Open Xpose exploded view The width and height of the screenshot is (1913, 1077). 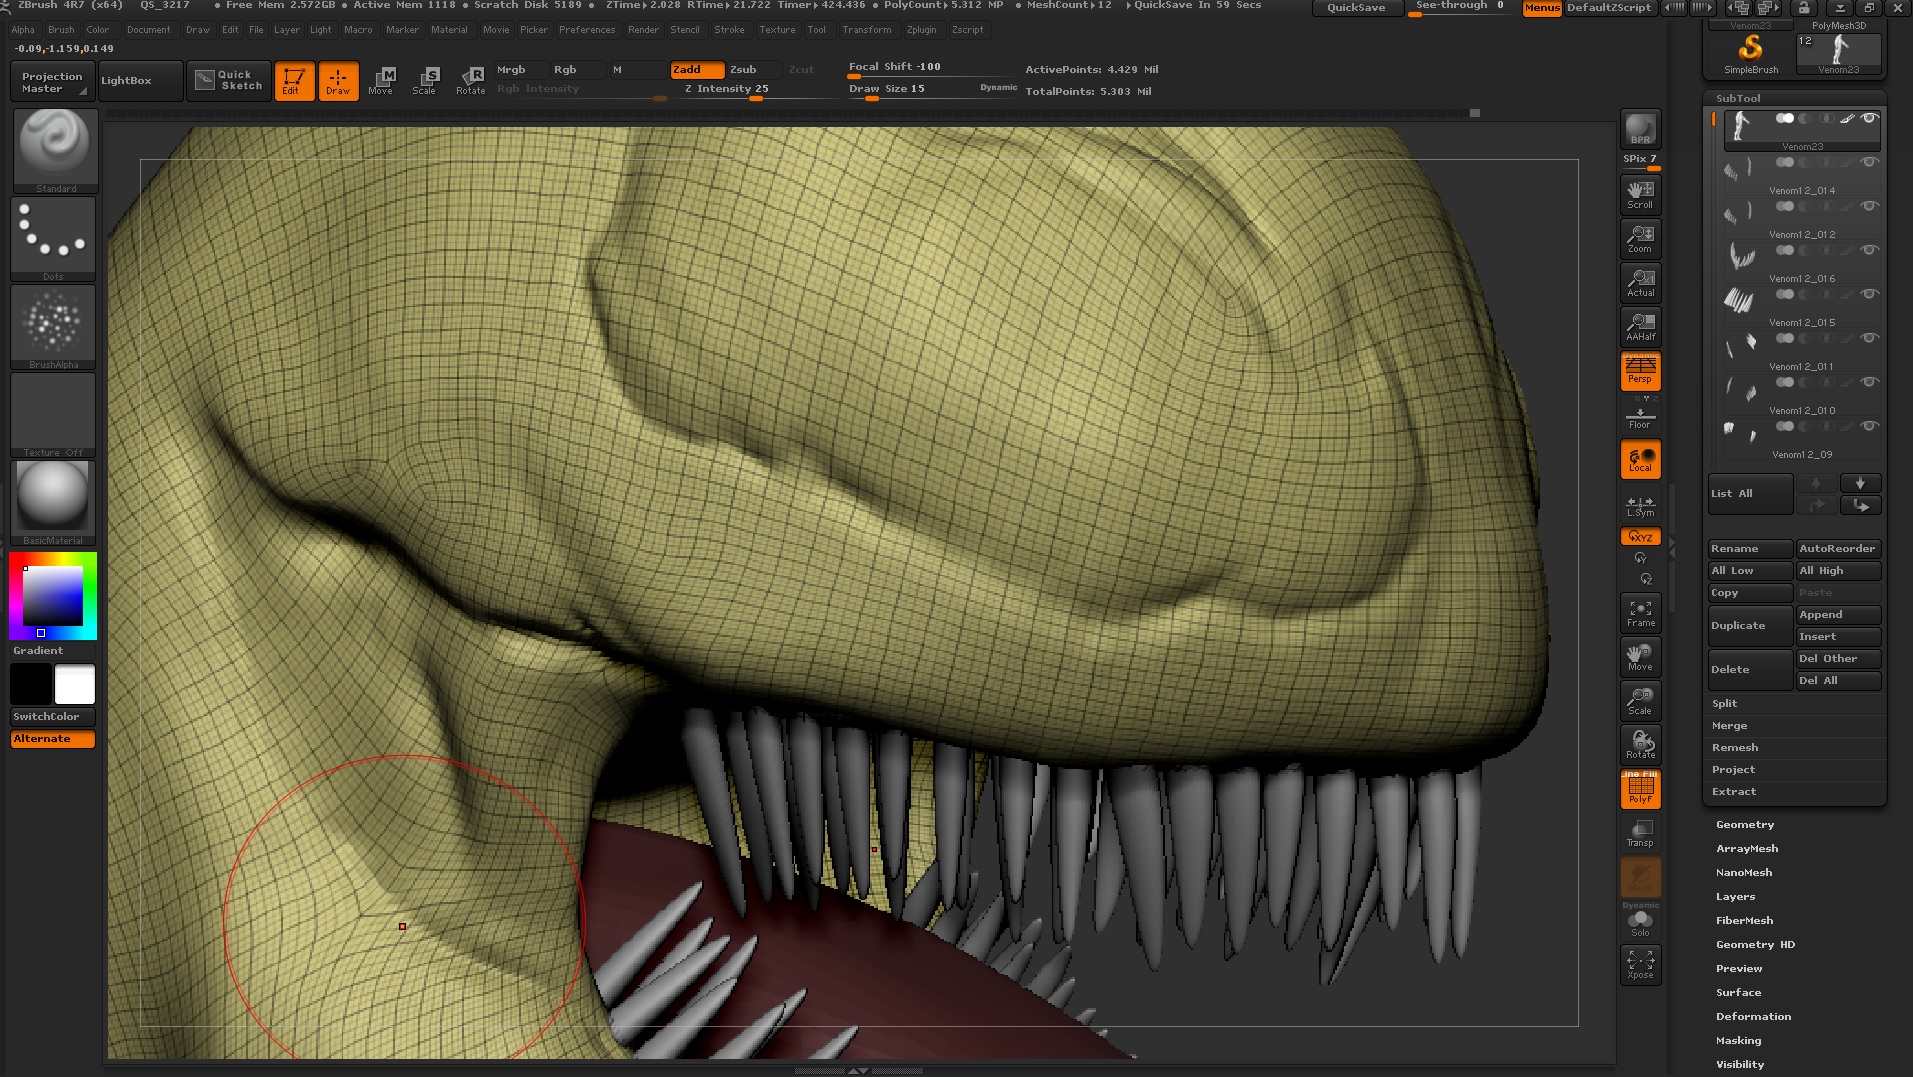point(1640,965)
